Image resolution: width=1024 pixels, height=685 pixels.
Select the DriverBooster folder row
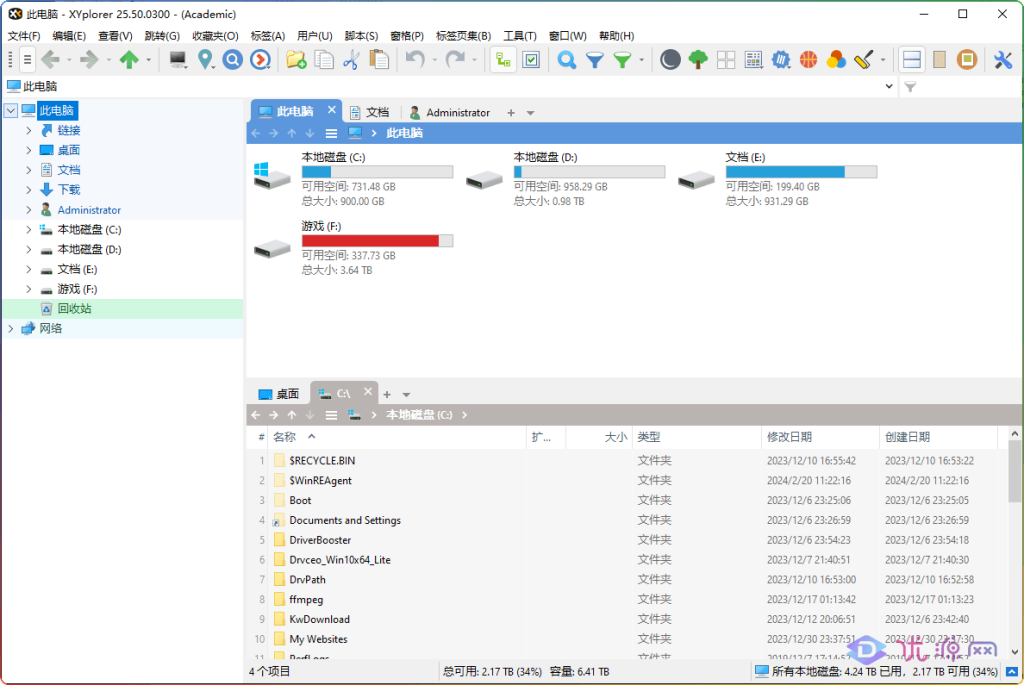click(320, 540)
